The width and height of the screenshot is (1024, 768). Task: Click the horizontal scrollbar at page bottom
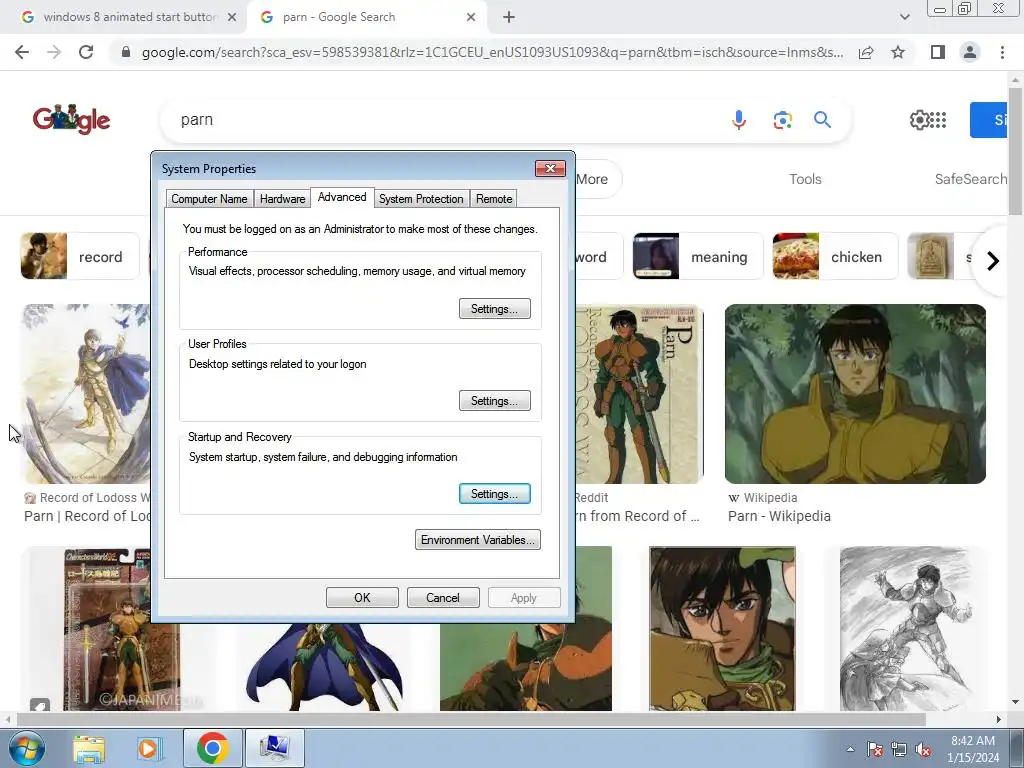(x=470, y=719)
